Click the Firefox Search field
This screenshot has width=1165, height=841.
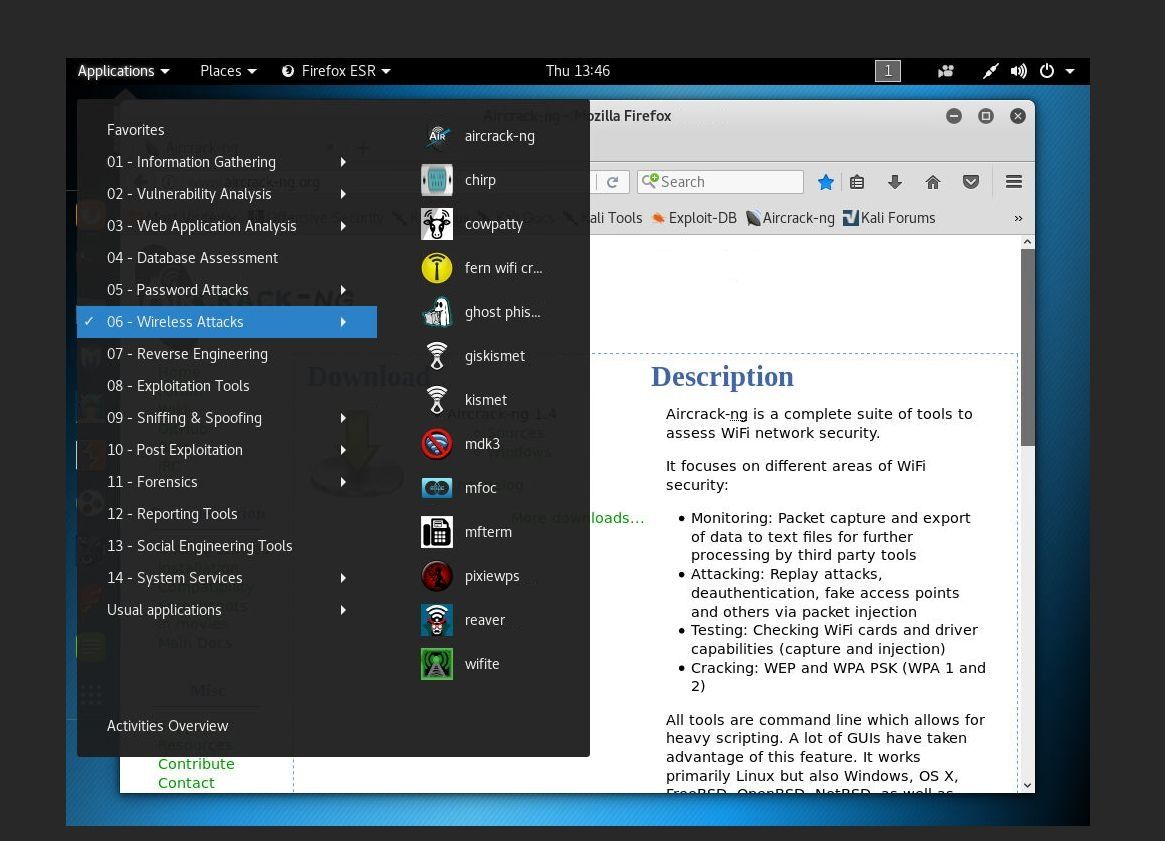click(x=720, y=182)
